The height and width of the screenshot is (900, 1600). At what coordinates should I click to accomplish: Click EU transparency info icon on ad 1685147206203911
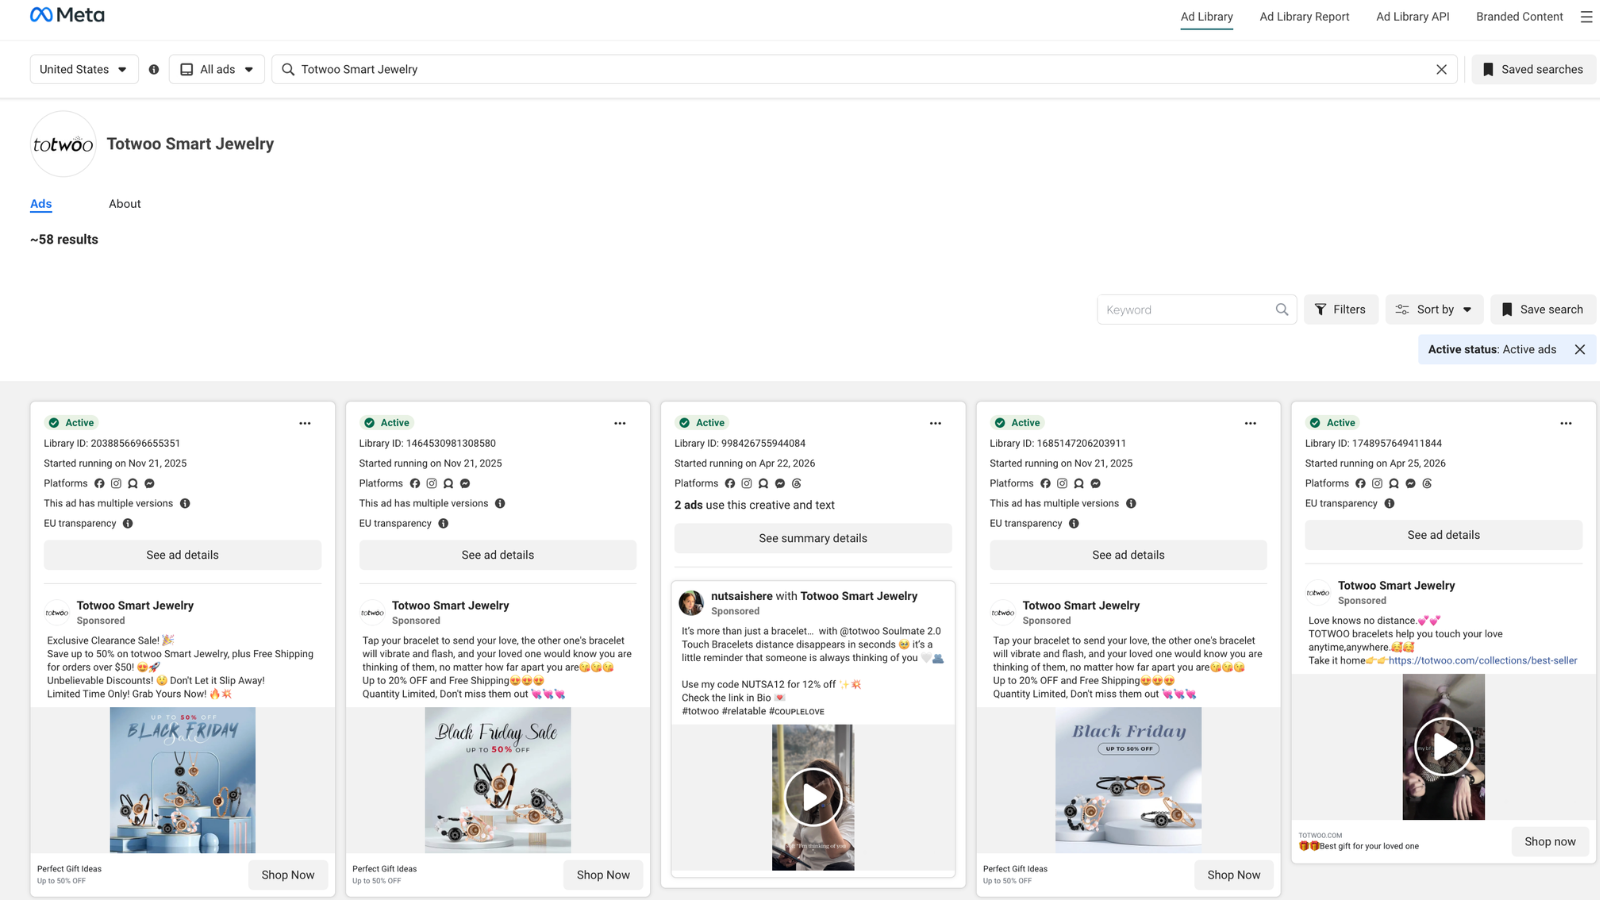[x=1074, y=524]
